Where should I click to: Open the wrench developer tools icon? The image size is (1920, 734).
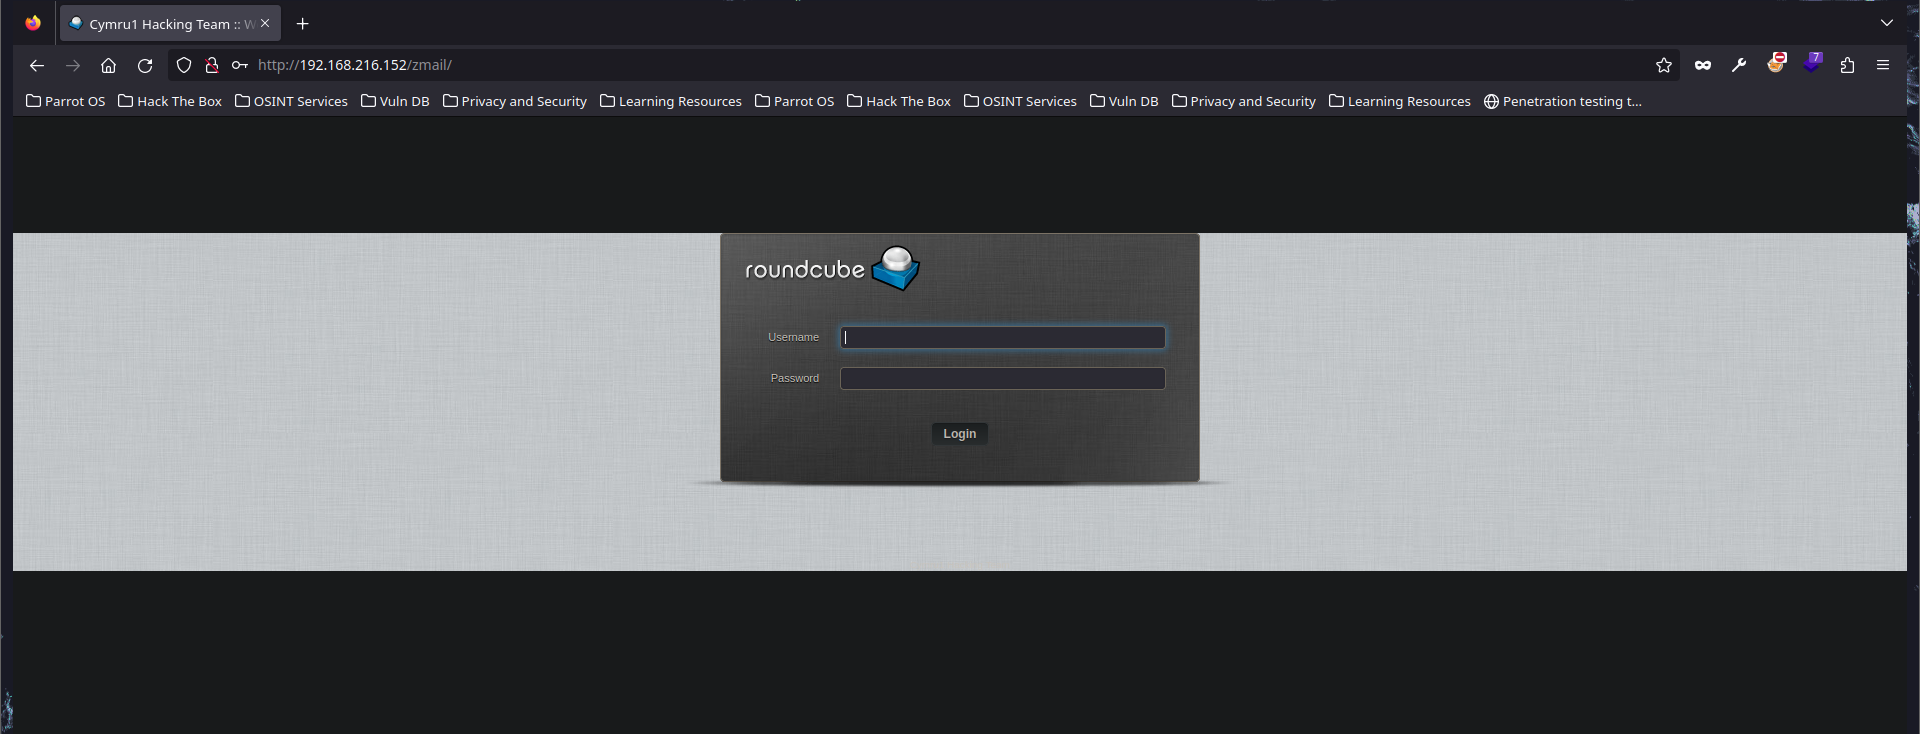pos(1739,65)
